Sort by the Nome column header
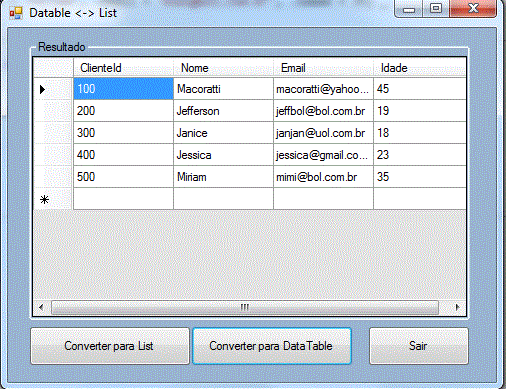The image size is (506, 389). click(x=223, y=68)
